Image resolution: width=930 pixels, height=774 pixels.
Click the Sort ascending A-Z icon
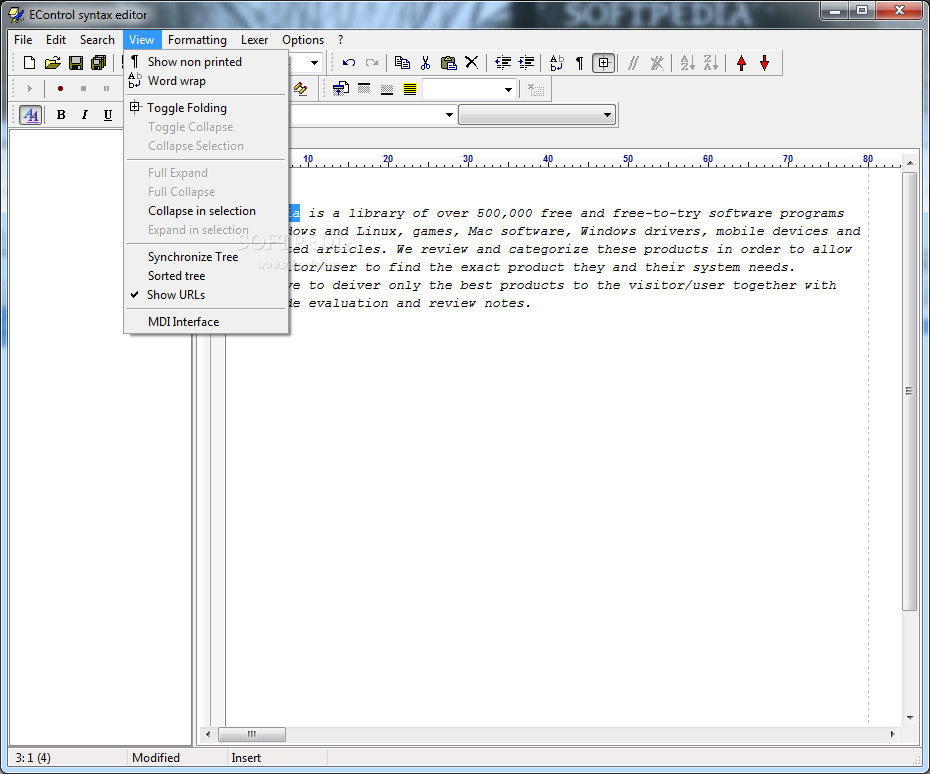687,63
